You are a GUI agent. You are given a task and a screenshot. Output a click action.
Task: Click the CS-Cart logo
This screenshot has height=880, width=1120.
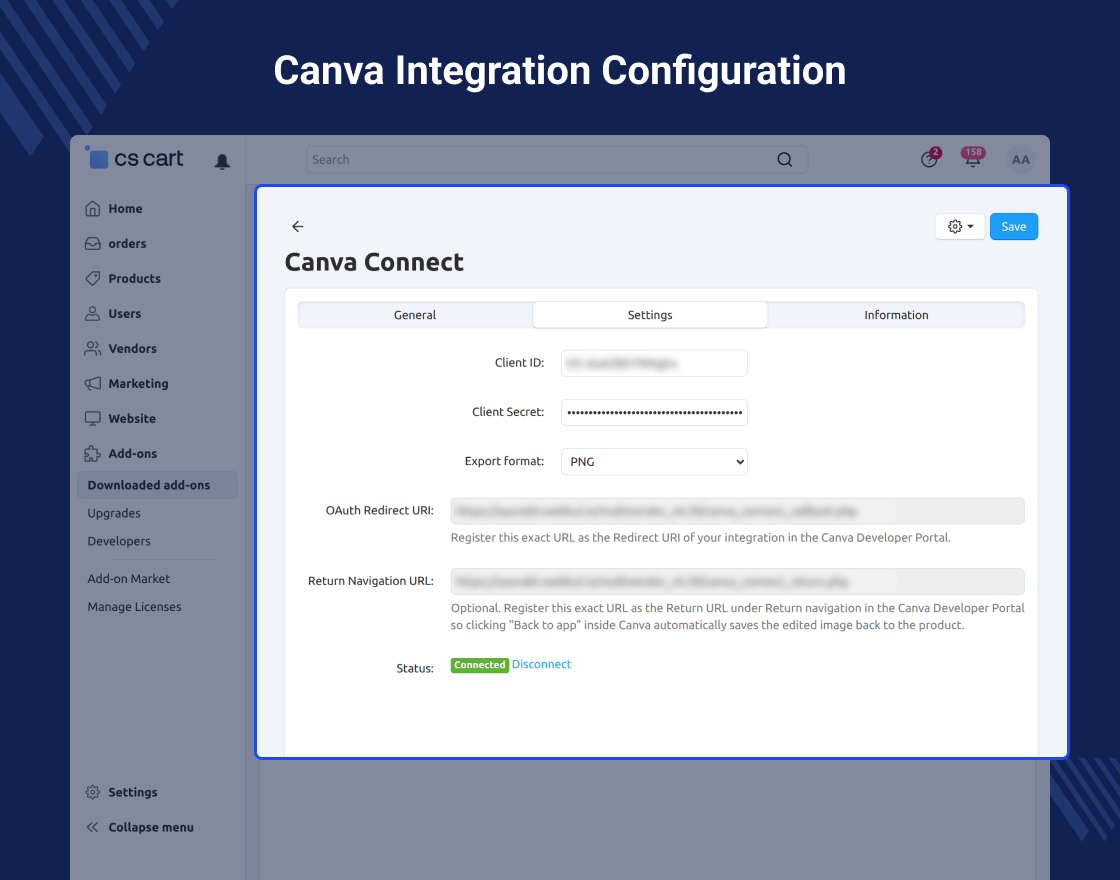[x=134, y=158]
